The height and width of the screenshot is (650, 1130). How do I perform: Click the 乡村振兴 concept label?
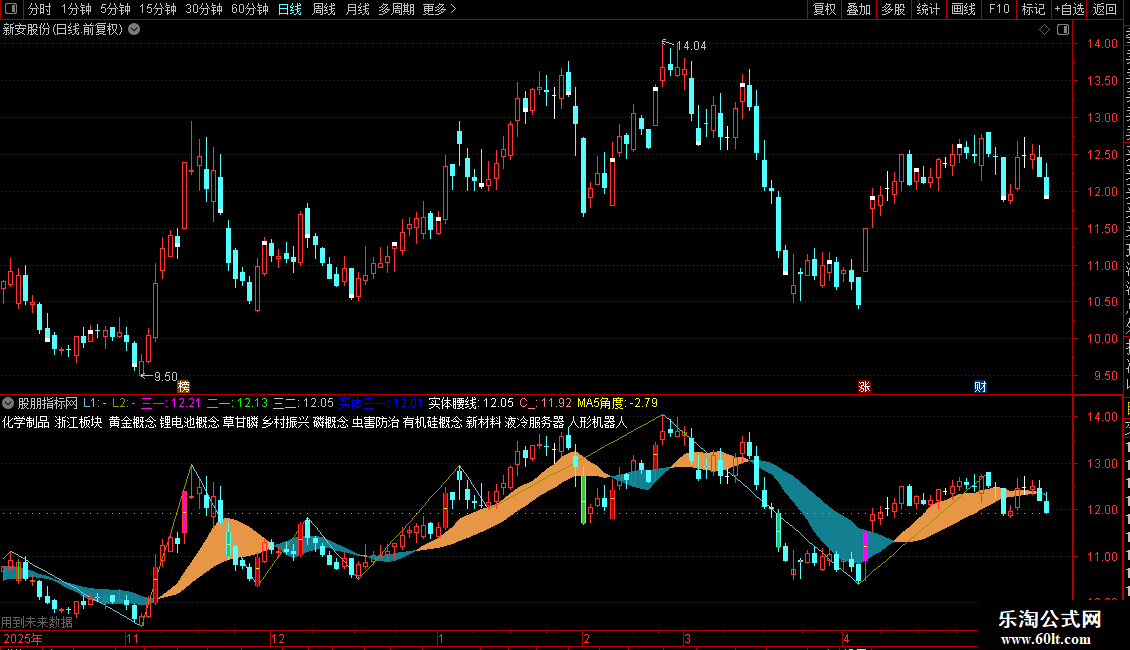click(285, 422)
